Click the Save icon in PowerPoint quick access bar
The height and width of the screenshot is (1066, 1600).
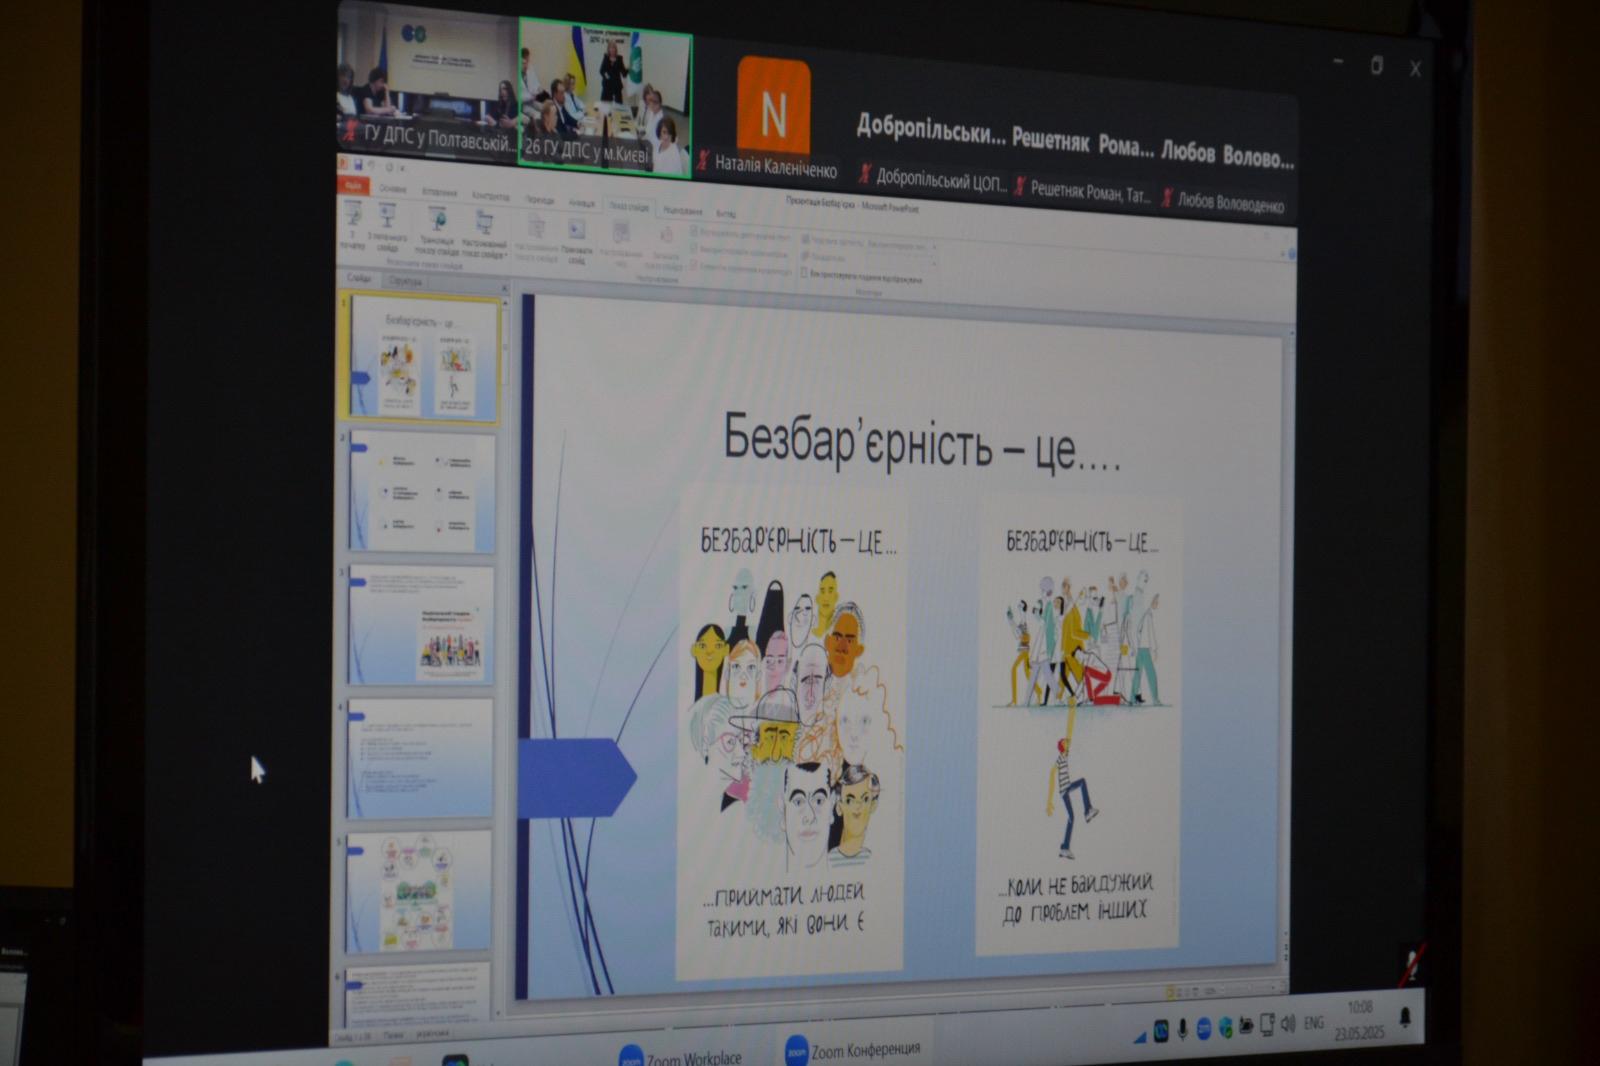click(357, 164)
